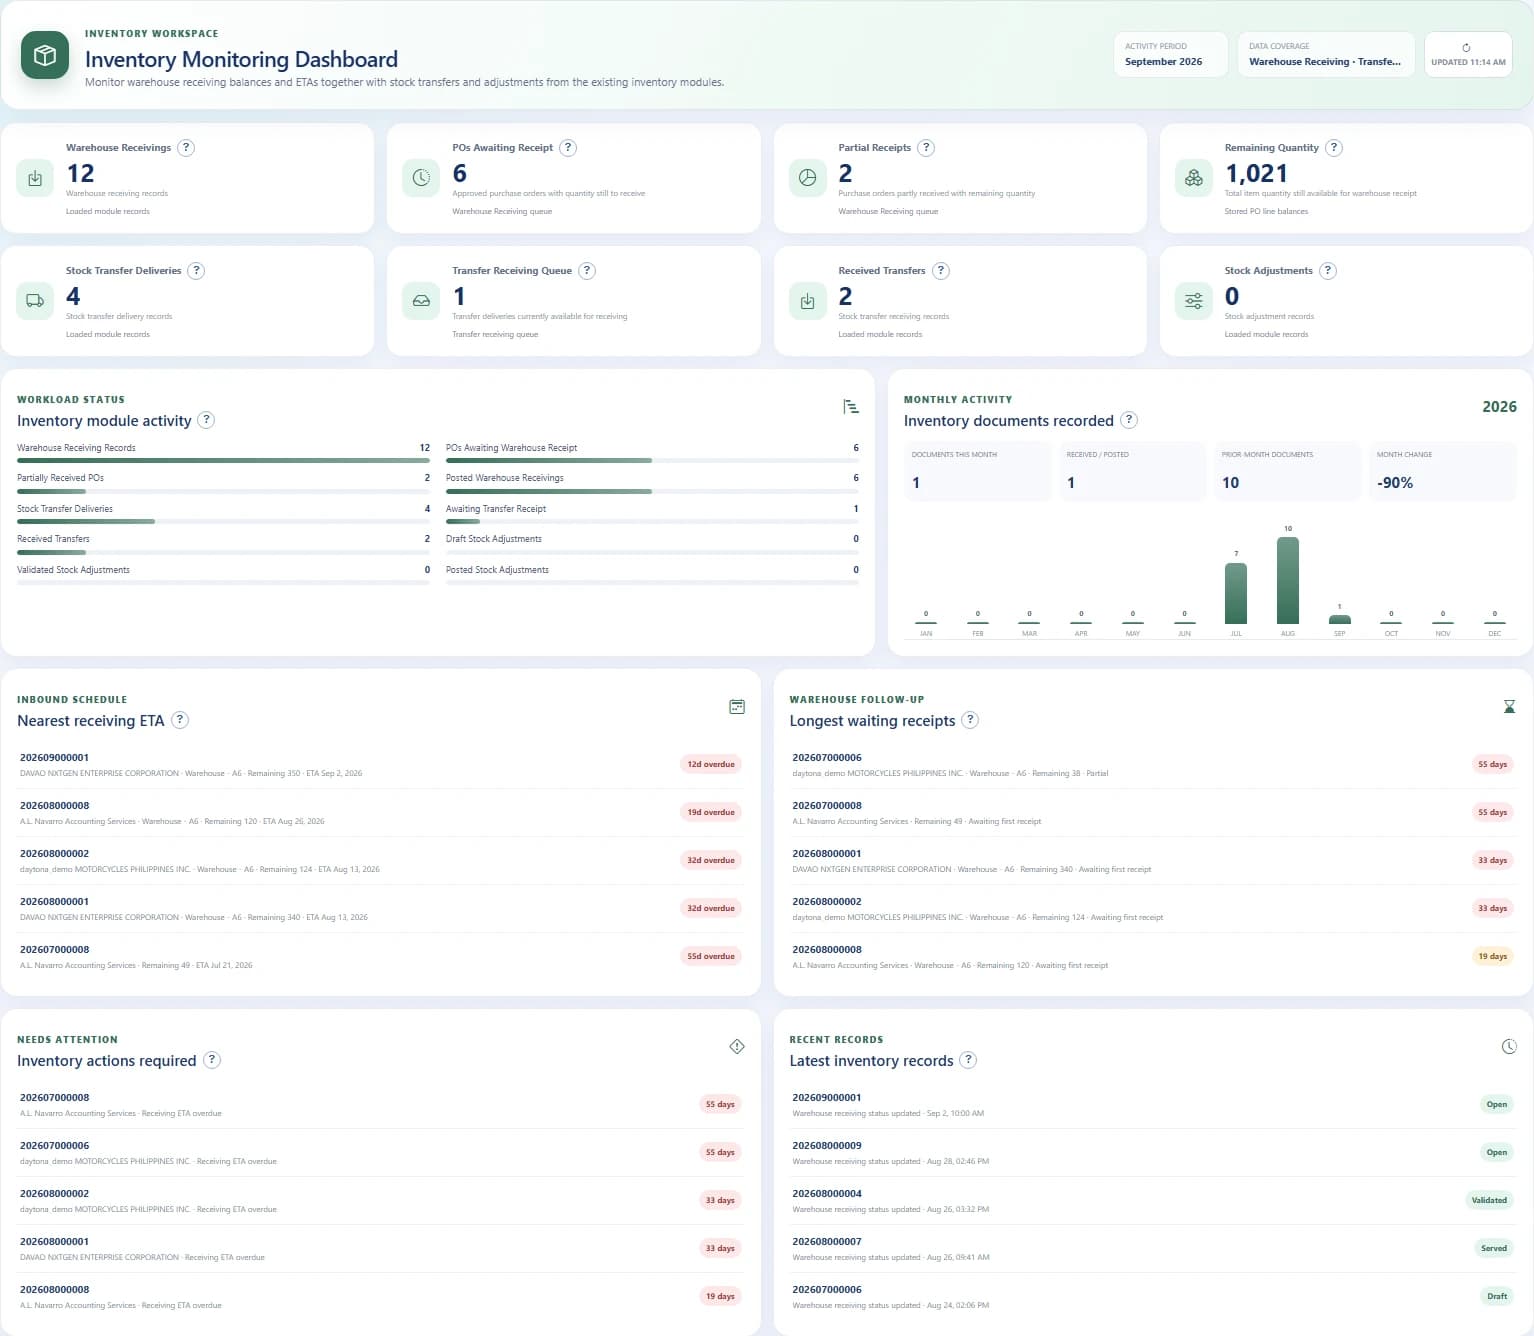The image size is (1534, 1336).
Task: Click the Received / Posted stat tile
Action: [x=1132, y=471]
